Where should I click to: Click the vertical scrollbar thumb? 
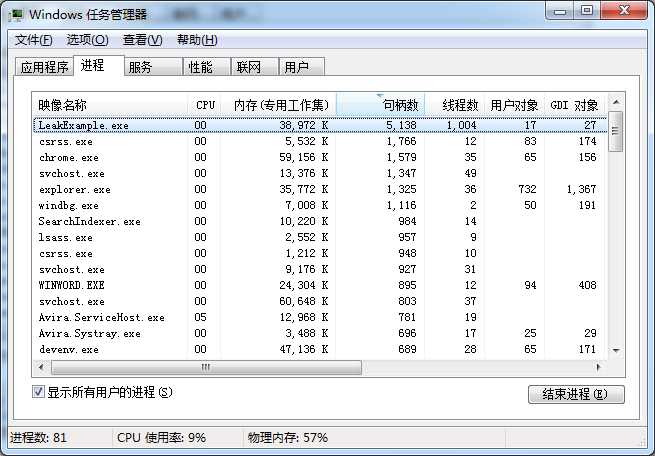coord(616,132)
